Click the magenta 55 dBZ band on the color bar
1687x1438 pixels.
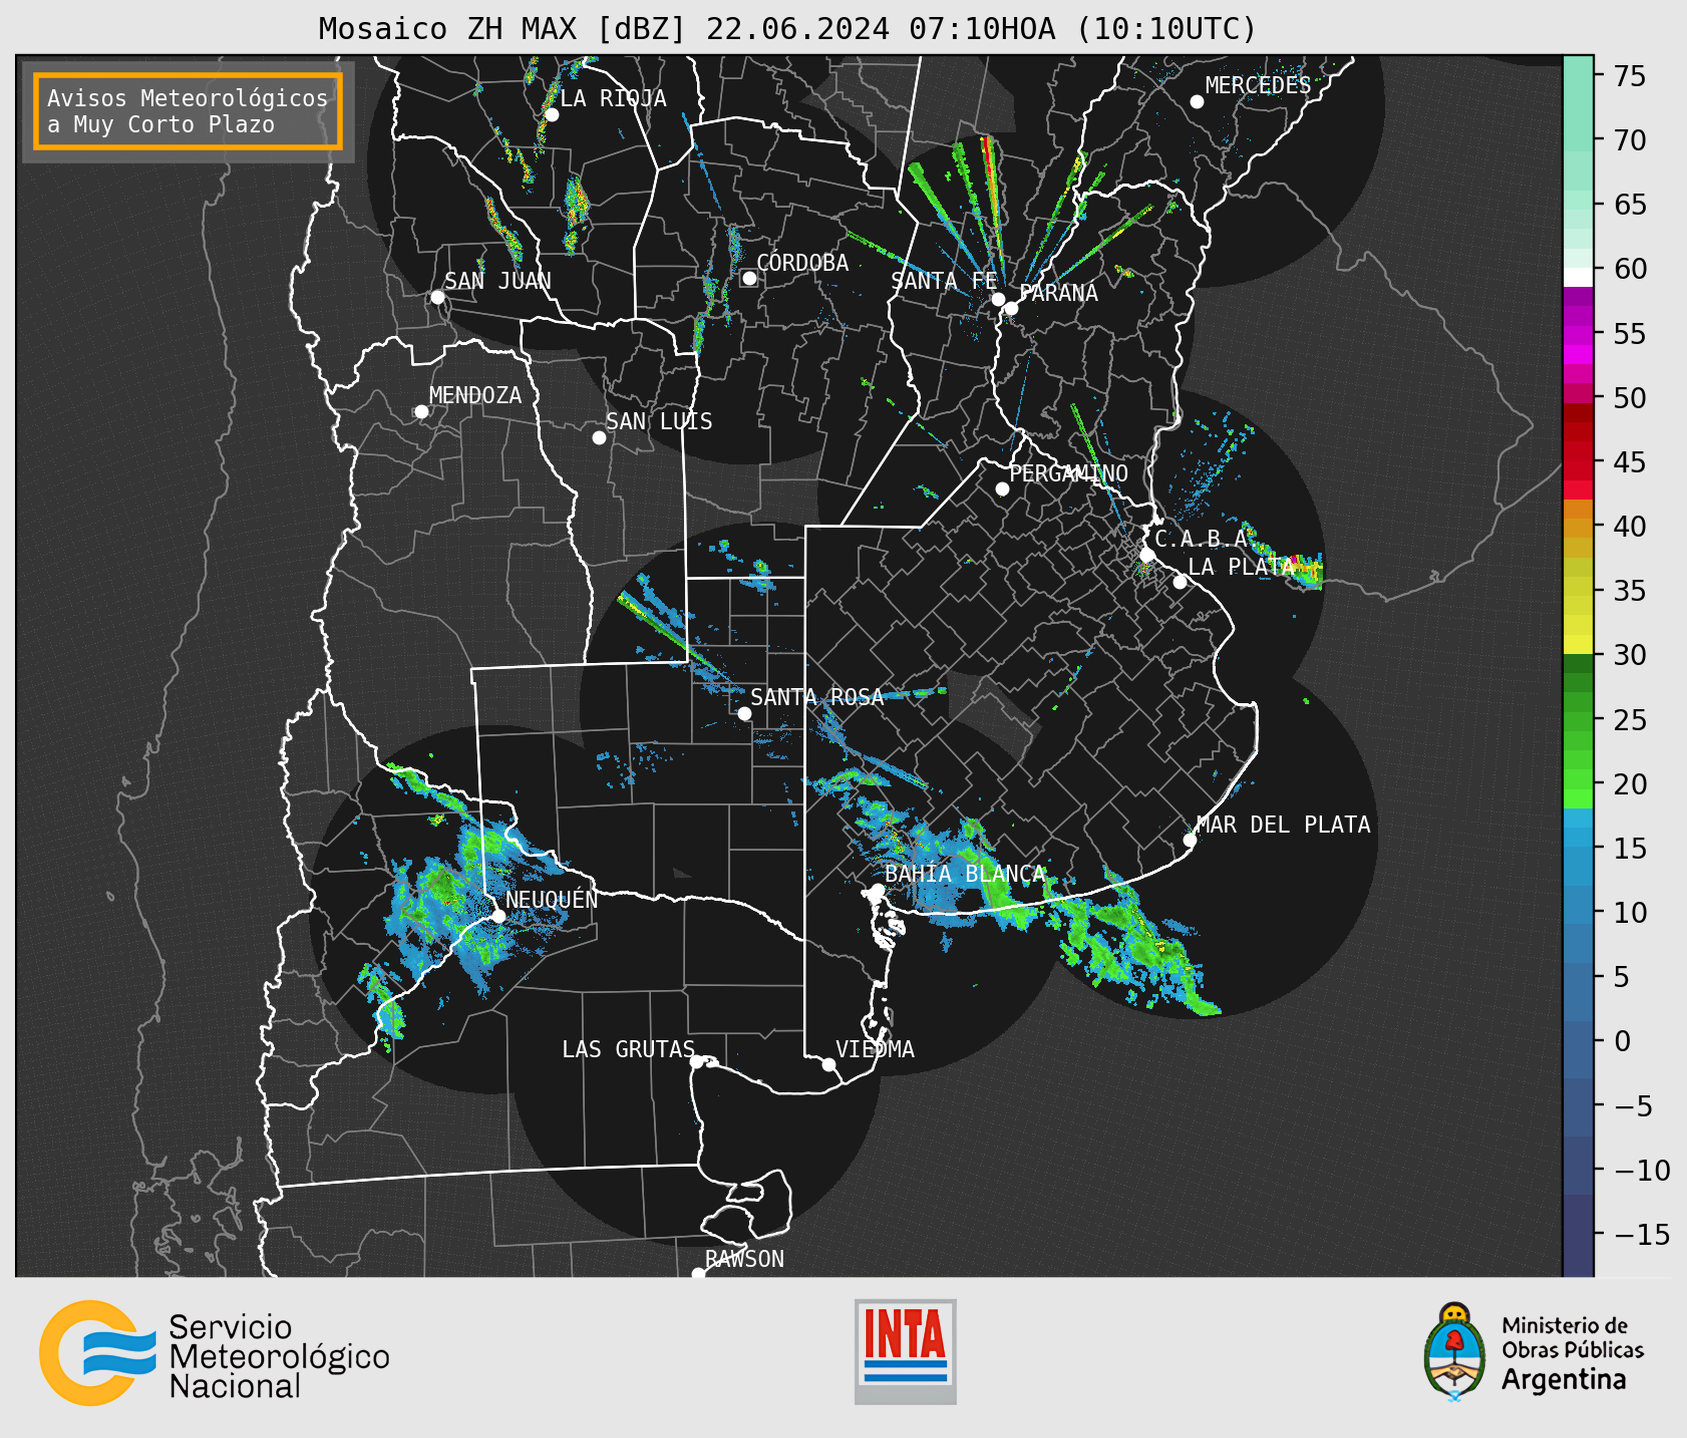[1577, 334]
